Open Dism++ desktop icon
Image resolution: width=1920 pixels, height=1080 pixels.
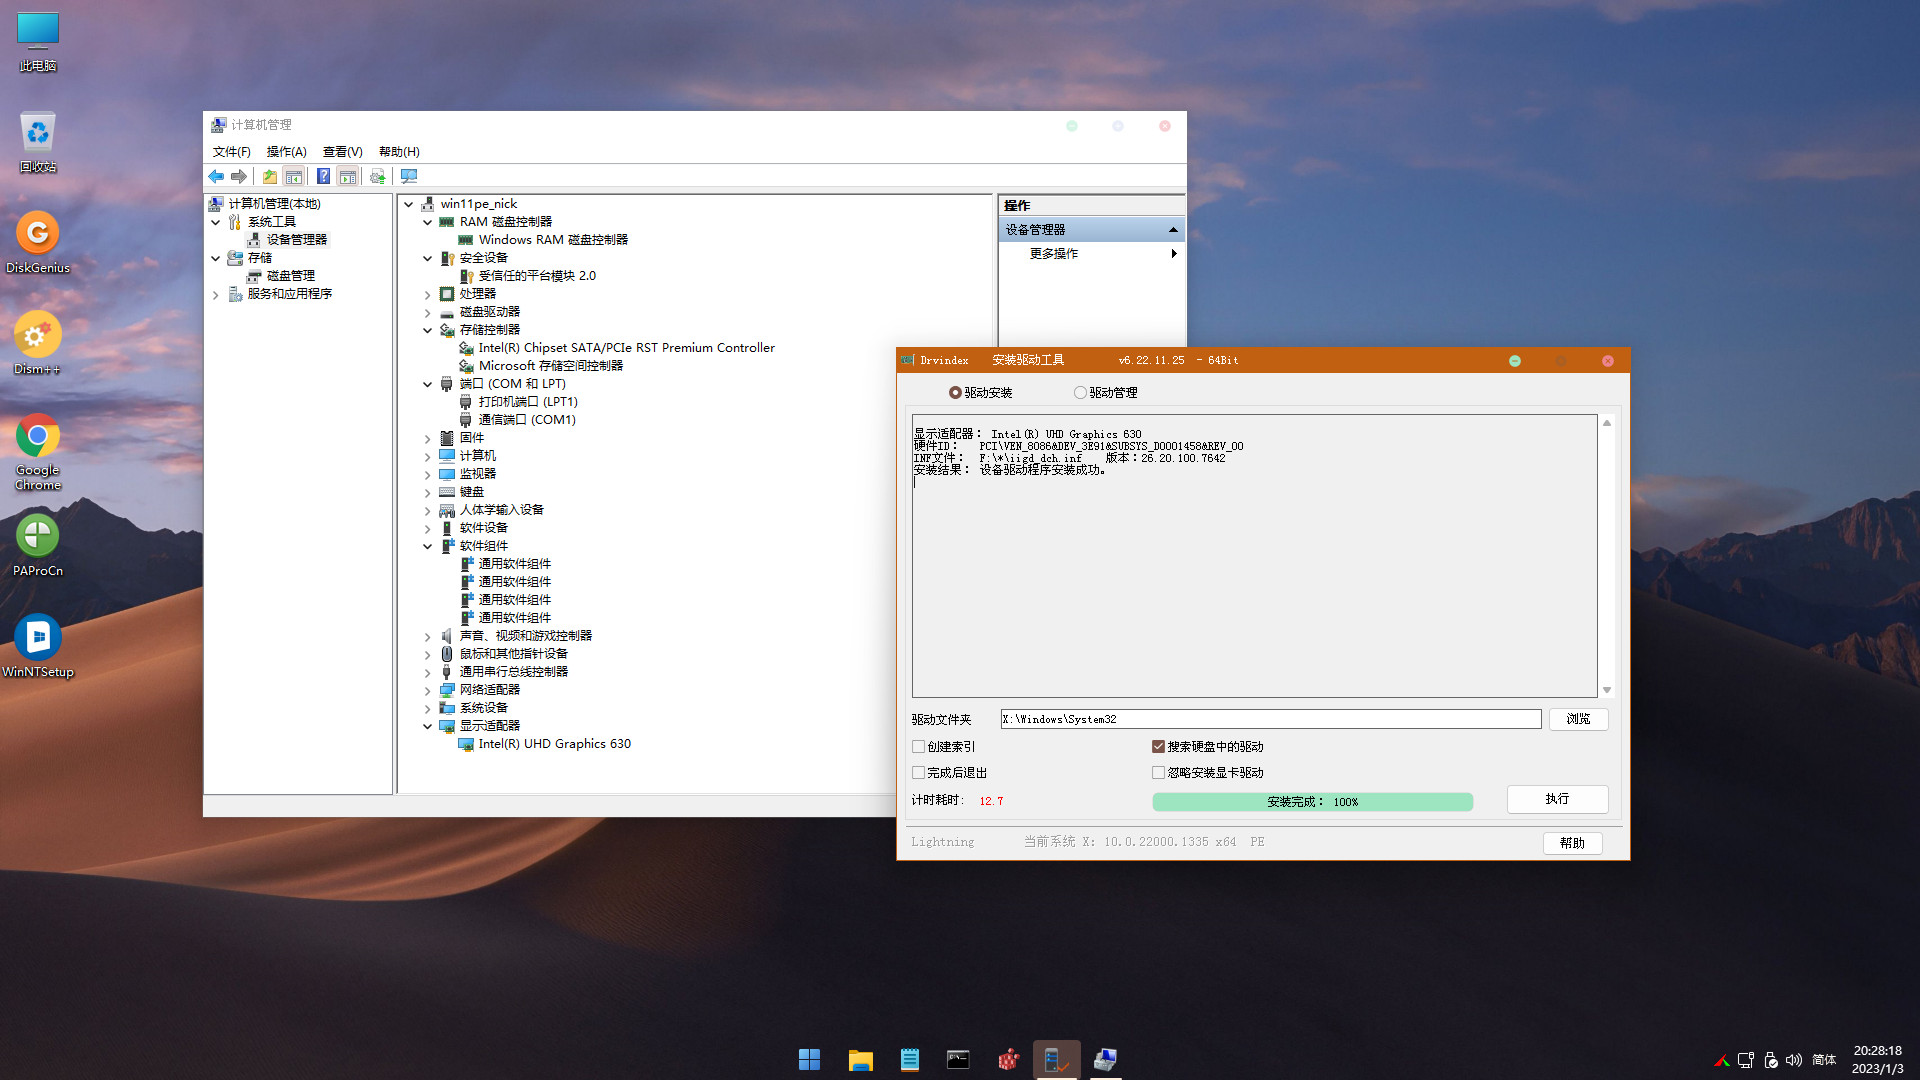[38, 343]
